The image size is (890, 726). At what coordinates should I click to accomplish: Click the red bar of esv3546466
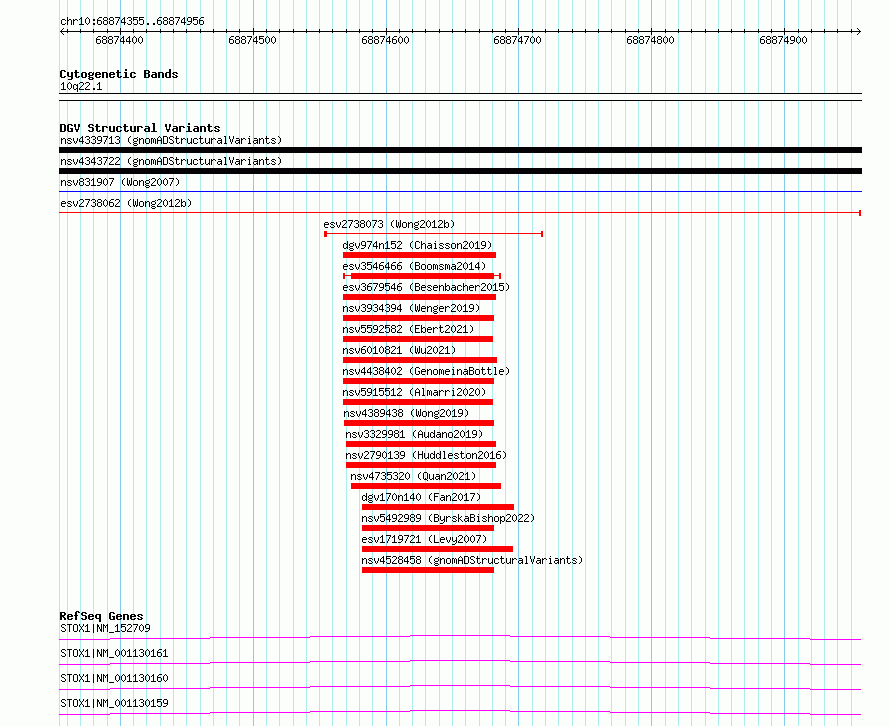[422, 276]
